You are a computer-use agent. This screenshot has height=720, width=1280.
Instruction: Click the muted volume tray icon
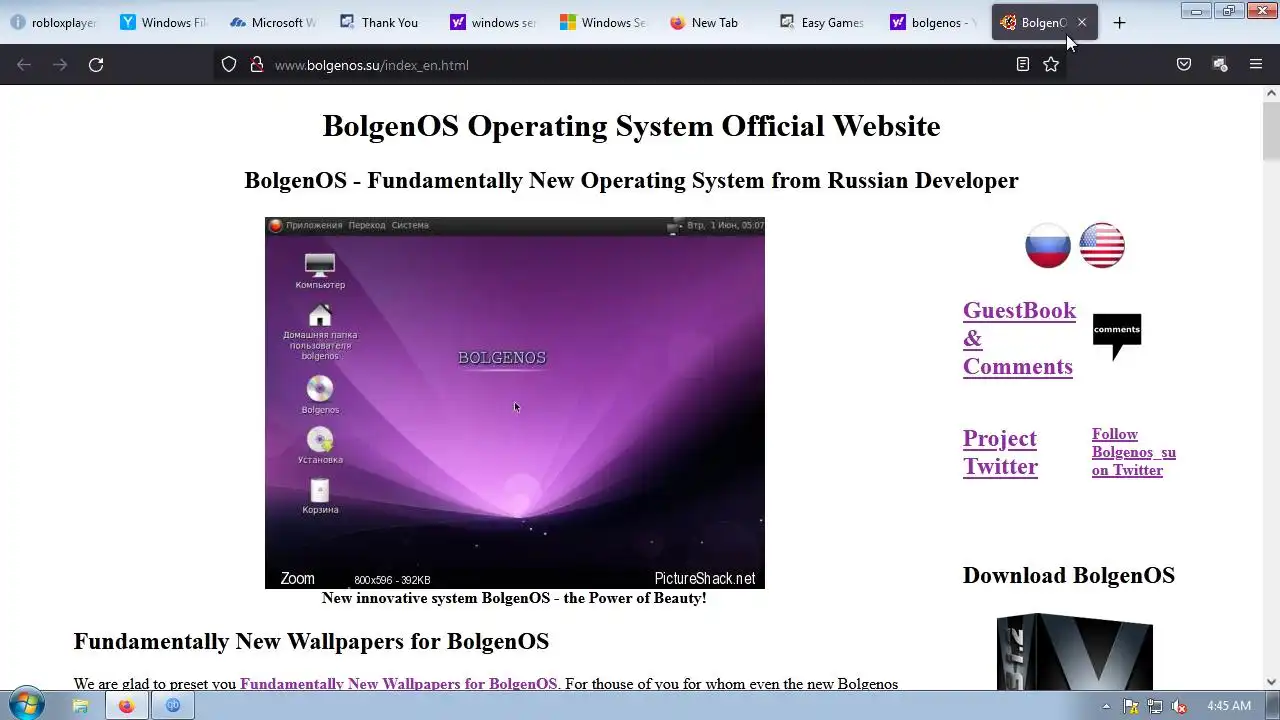coord(1179,706)
